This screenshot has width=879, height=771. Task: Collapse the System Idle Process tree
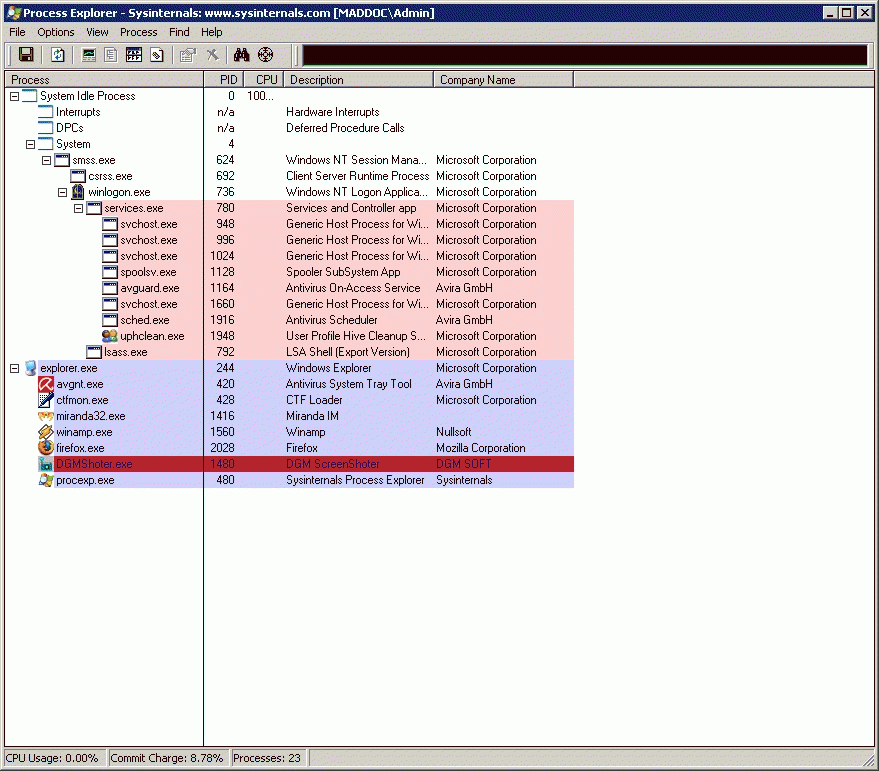(x=15, y=96)
